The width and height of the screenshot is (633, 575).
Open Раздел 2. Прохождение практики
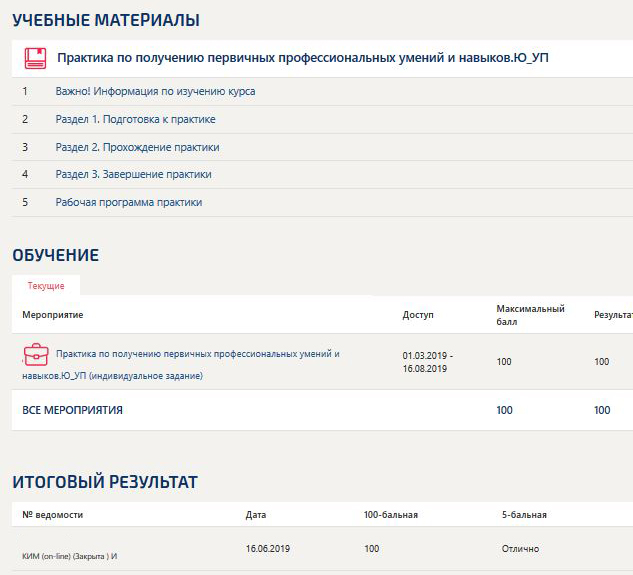137,147
